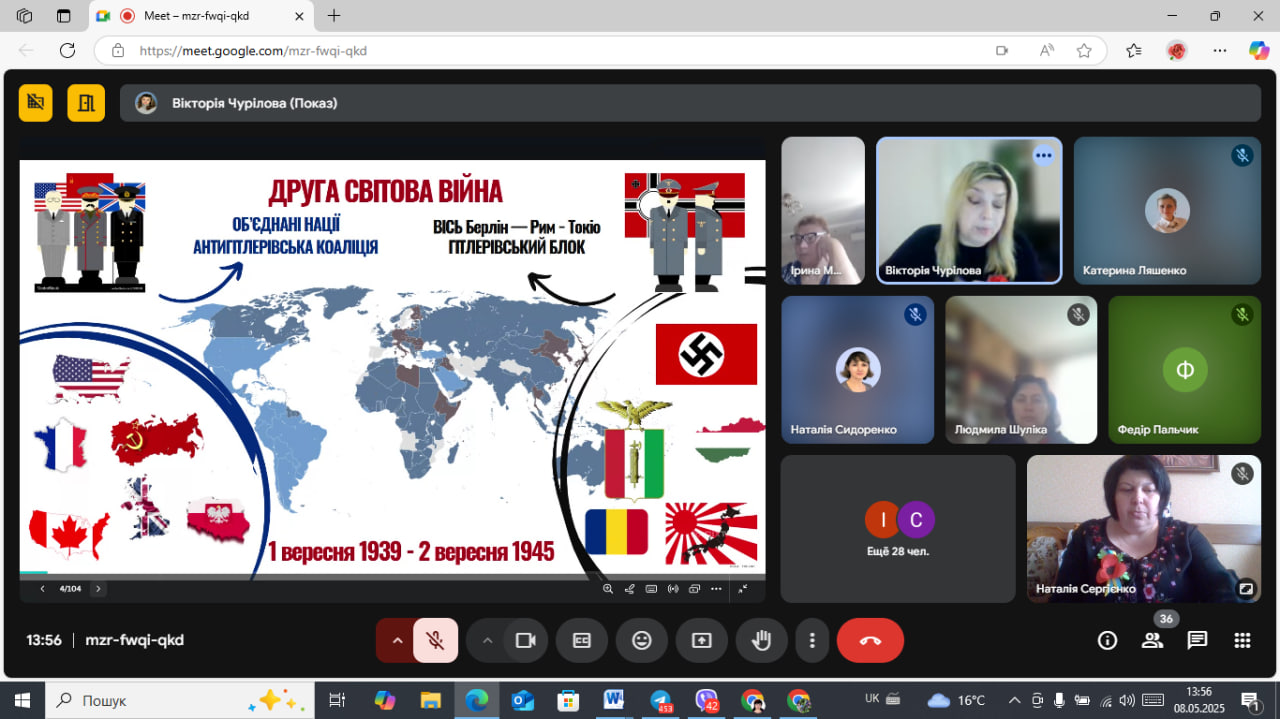This screenshot has height=719, width=1280.
Task: Open a new browser tab
Action: (334, 16)
